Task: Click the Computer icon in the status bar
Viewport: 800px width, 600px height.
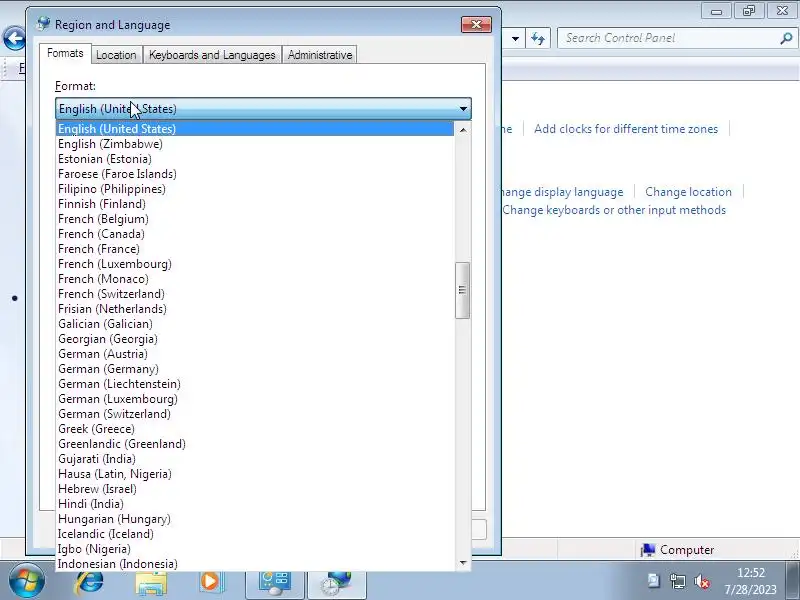Action: (648, 549)
